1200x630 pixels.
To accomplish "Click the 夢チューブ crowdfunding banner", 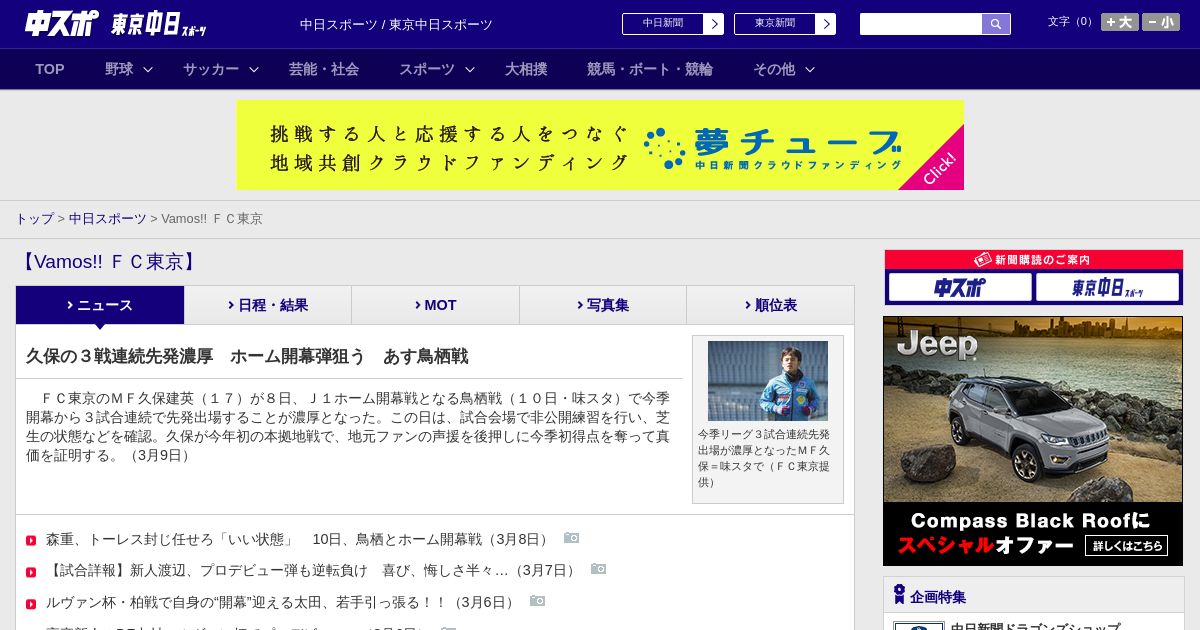I will click(x=600, y=145).
